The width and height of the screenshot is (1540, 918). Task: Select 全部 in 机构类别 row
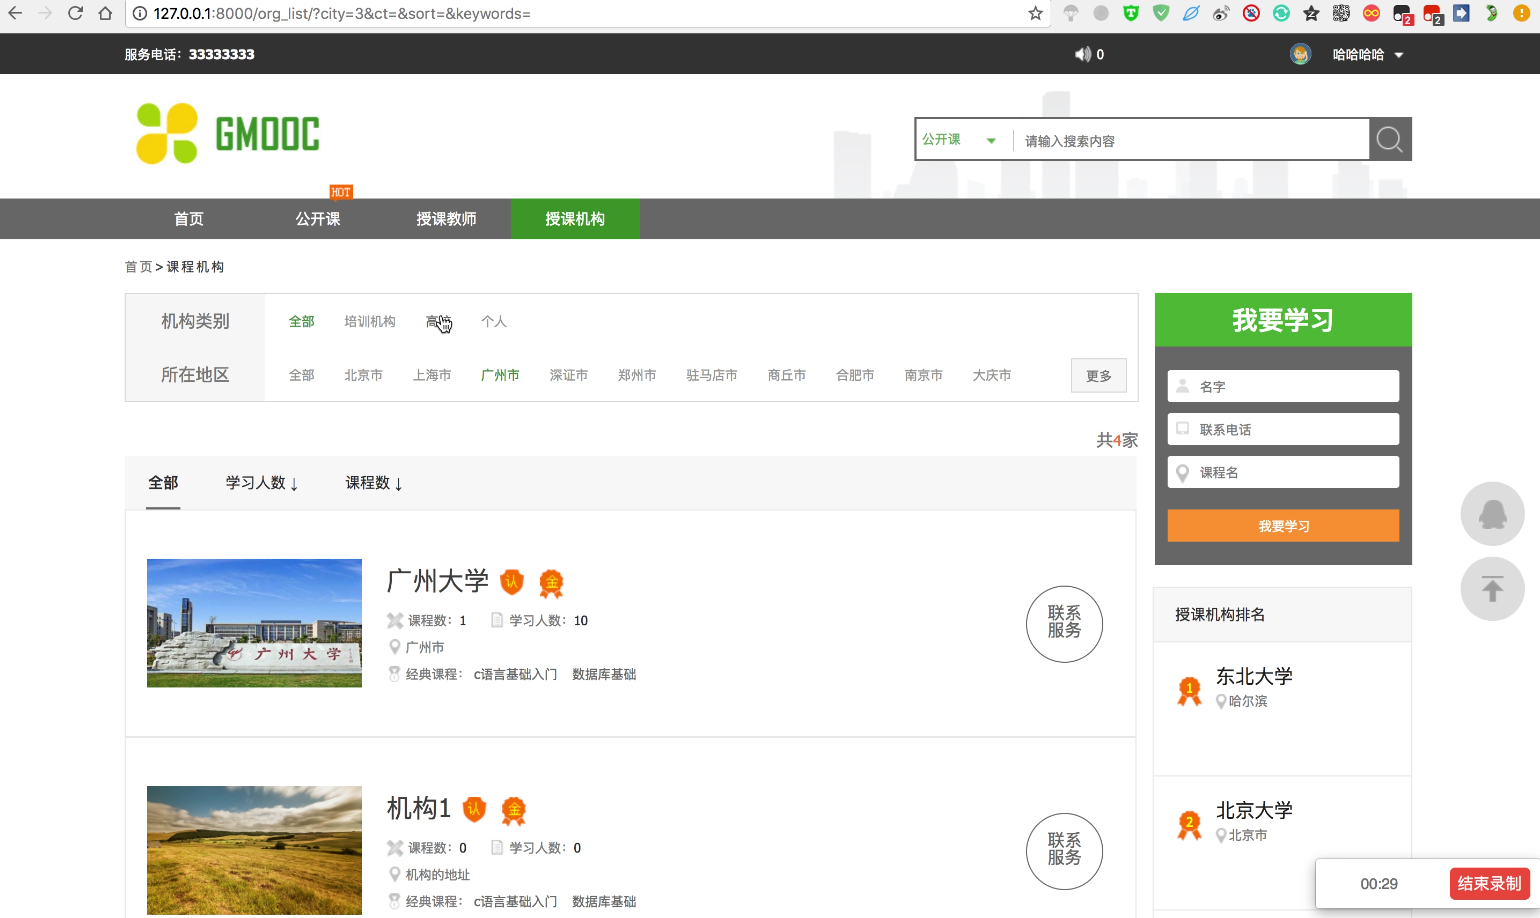(x=302, y=321)
